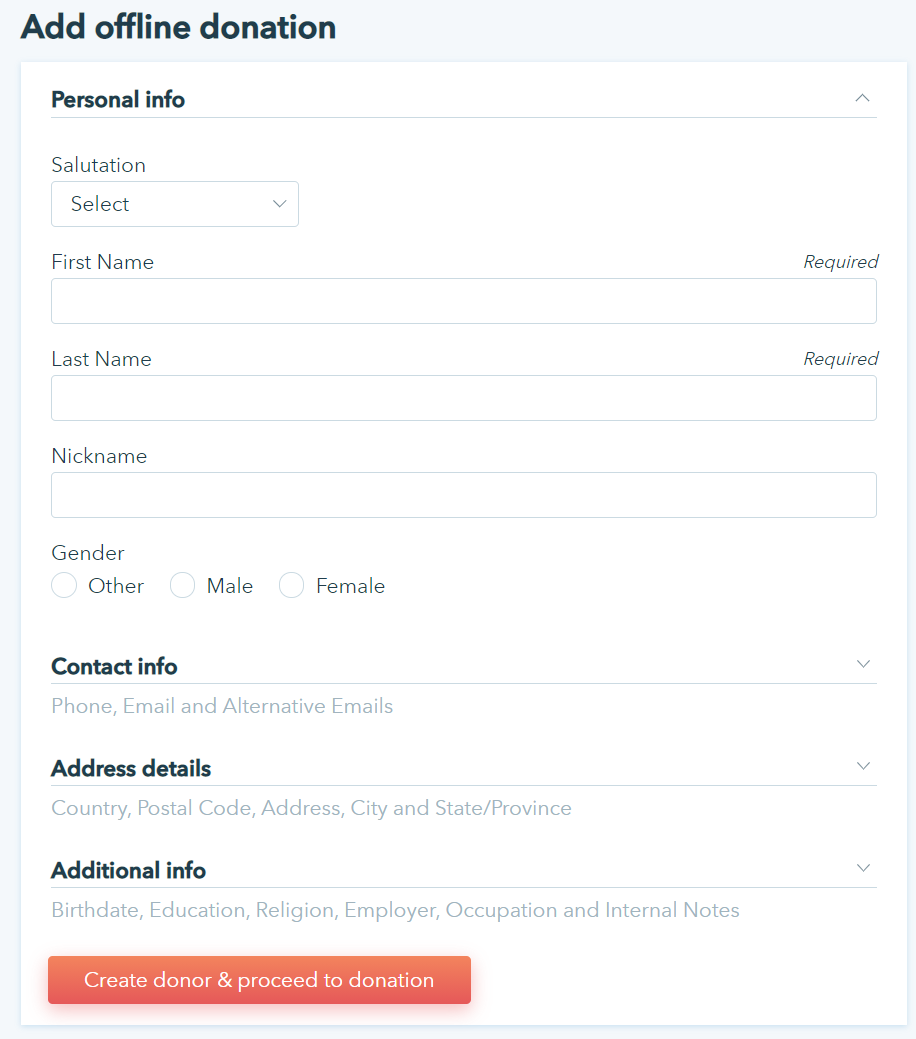Click the Contact info section title

click(x=114, y=667)
